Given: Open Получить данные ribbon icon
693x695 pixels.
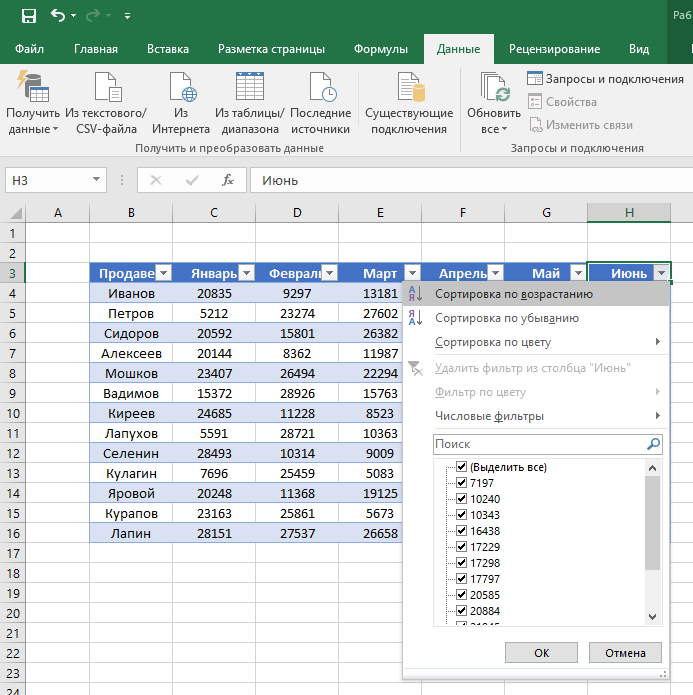Looking at the screenshot, I should [33, 86].
